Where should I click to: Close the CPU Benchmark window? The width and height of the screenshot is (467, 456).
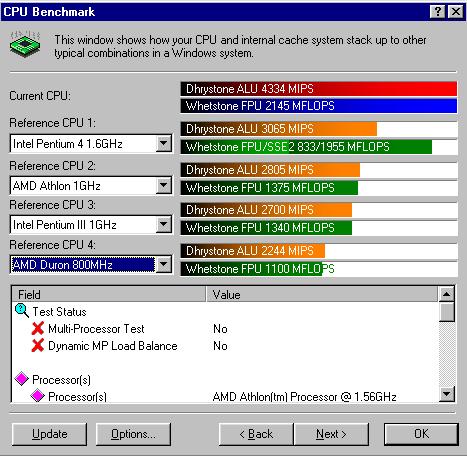[456, 12]
